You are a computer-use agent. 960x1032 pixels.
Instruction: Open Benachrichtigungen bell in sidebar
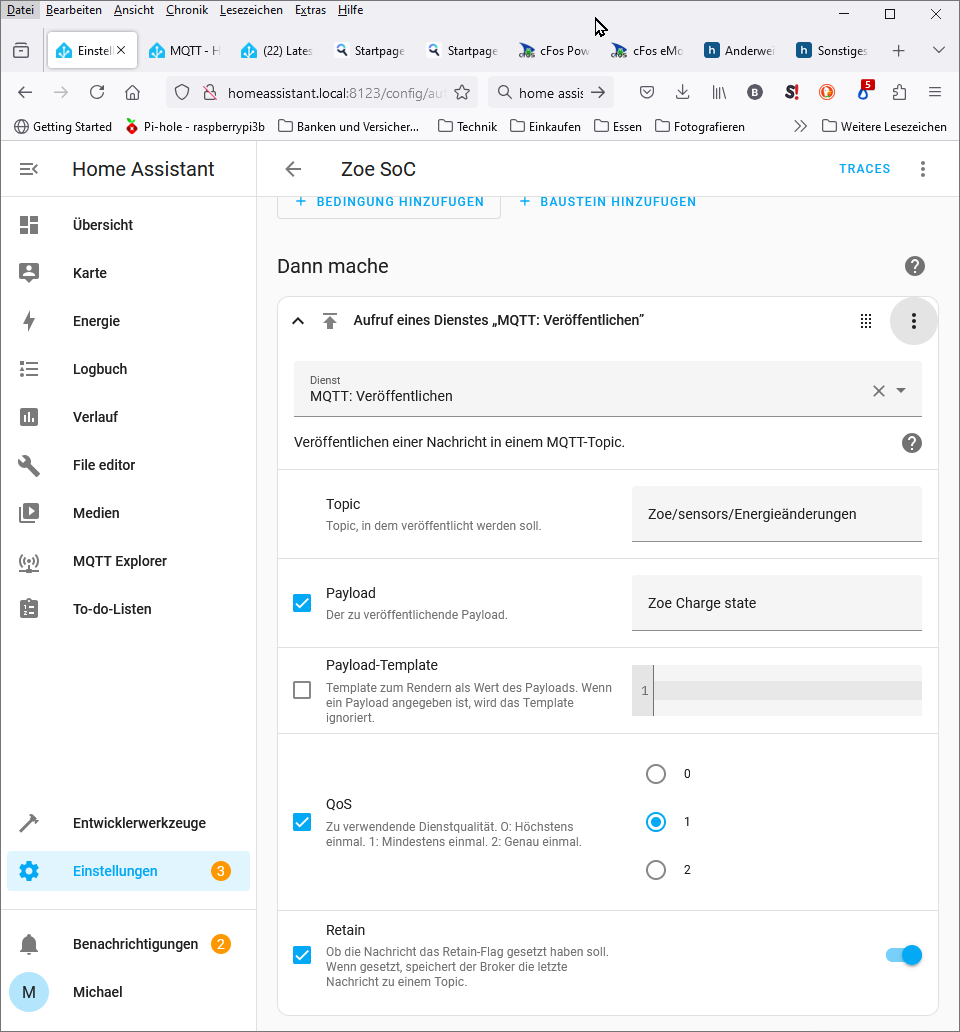pyautogui.click(x=29, y=944)
